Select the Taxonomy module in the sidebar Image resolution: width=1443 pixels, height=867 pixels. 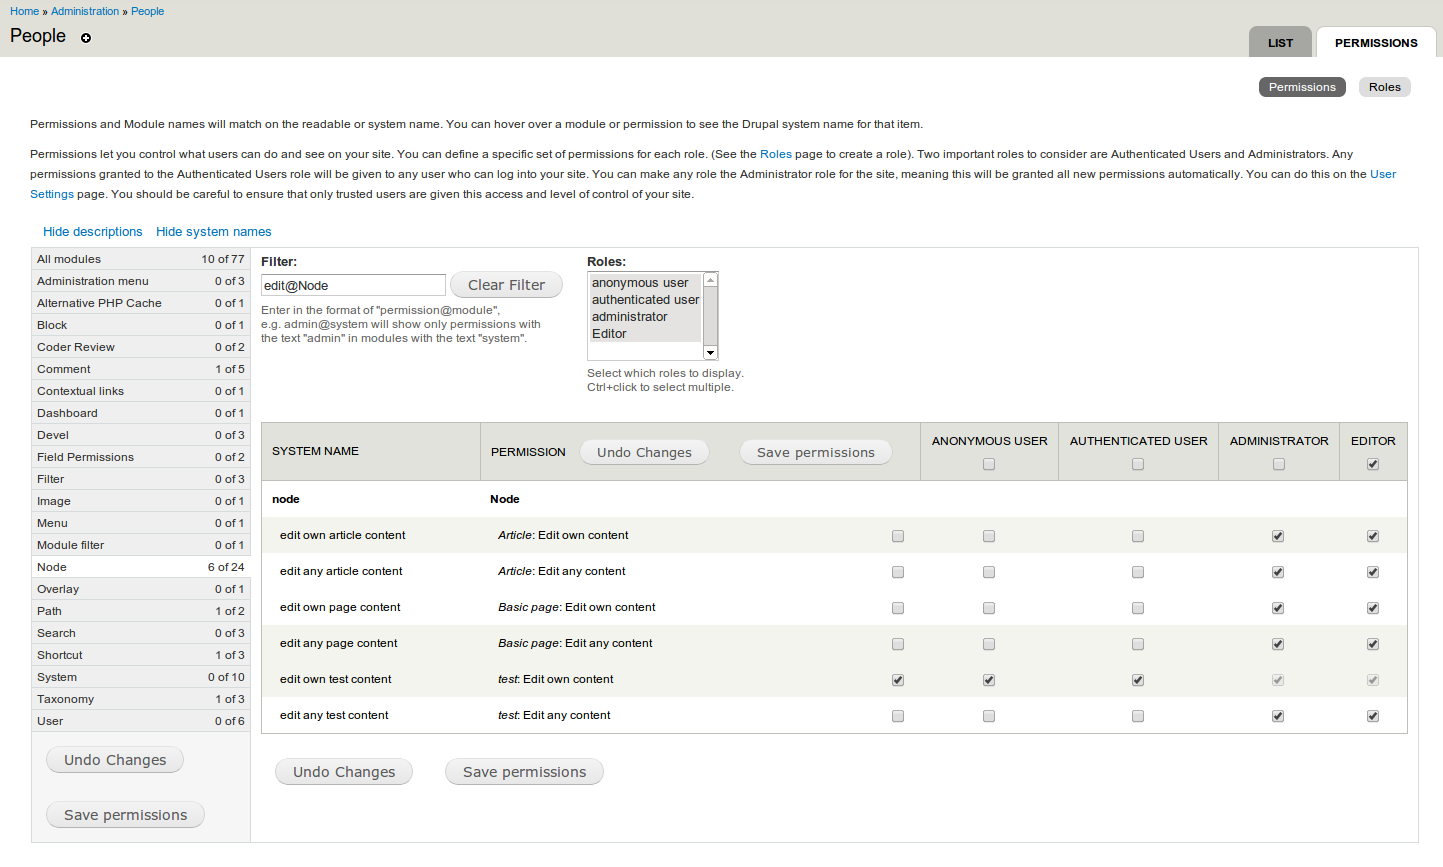[x=141, y=699]
